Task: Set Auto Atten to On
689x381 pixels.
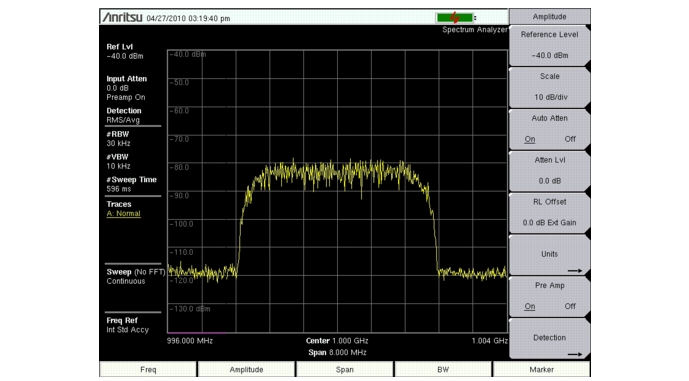Action: coord(529,139)
